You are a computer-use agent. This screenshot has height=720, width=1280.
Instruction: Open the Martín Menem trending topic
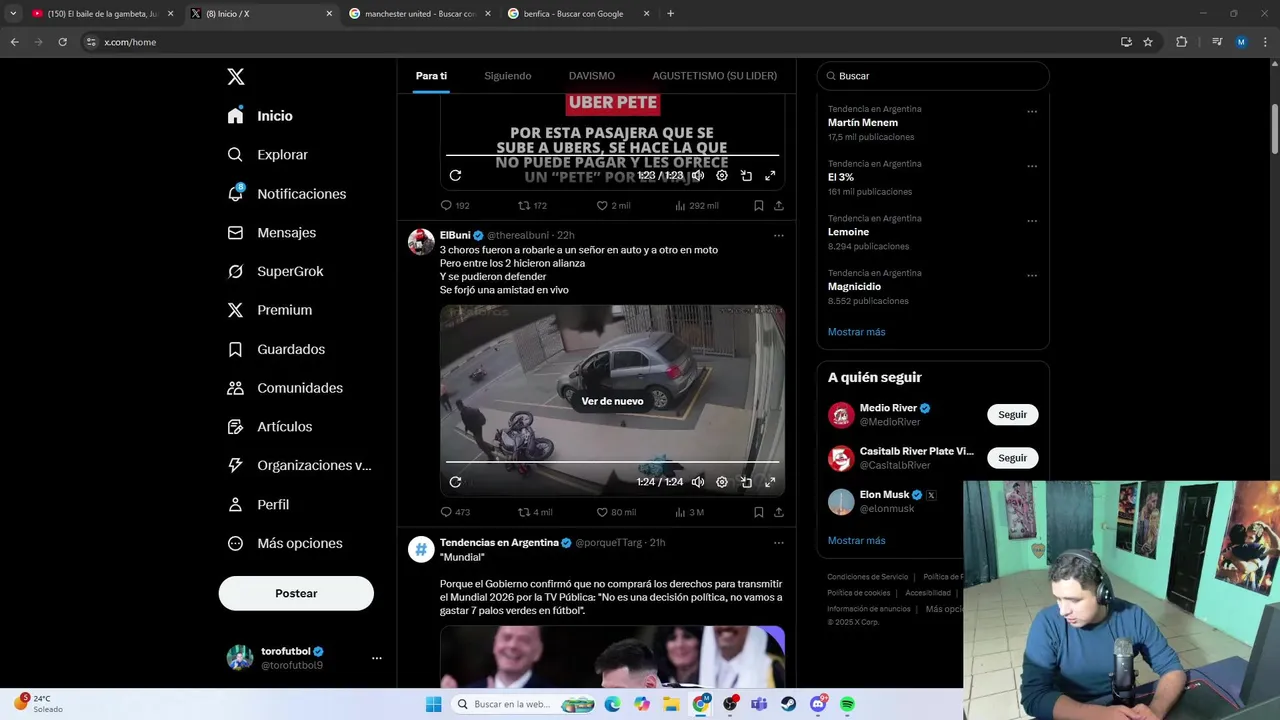click(863, 122)
